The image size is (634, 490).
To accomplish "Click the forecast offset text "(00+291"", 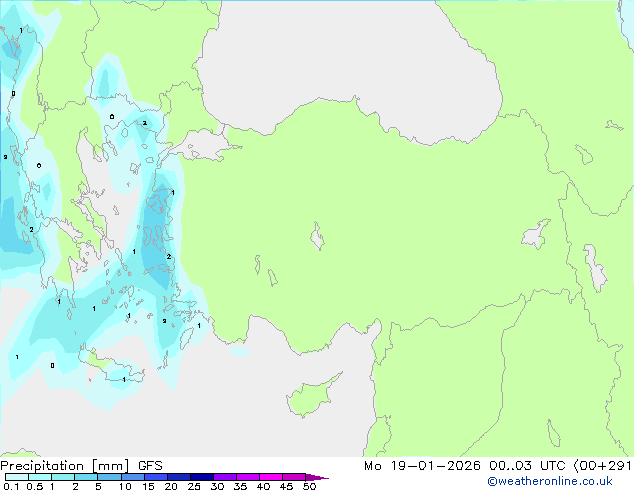I will 602,466.
